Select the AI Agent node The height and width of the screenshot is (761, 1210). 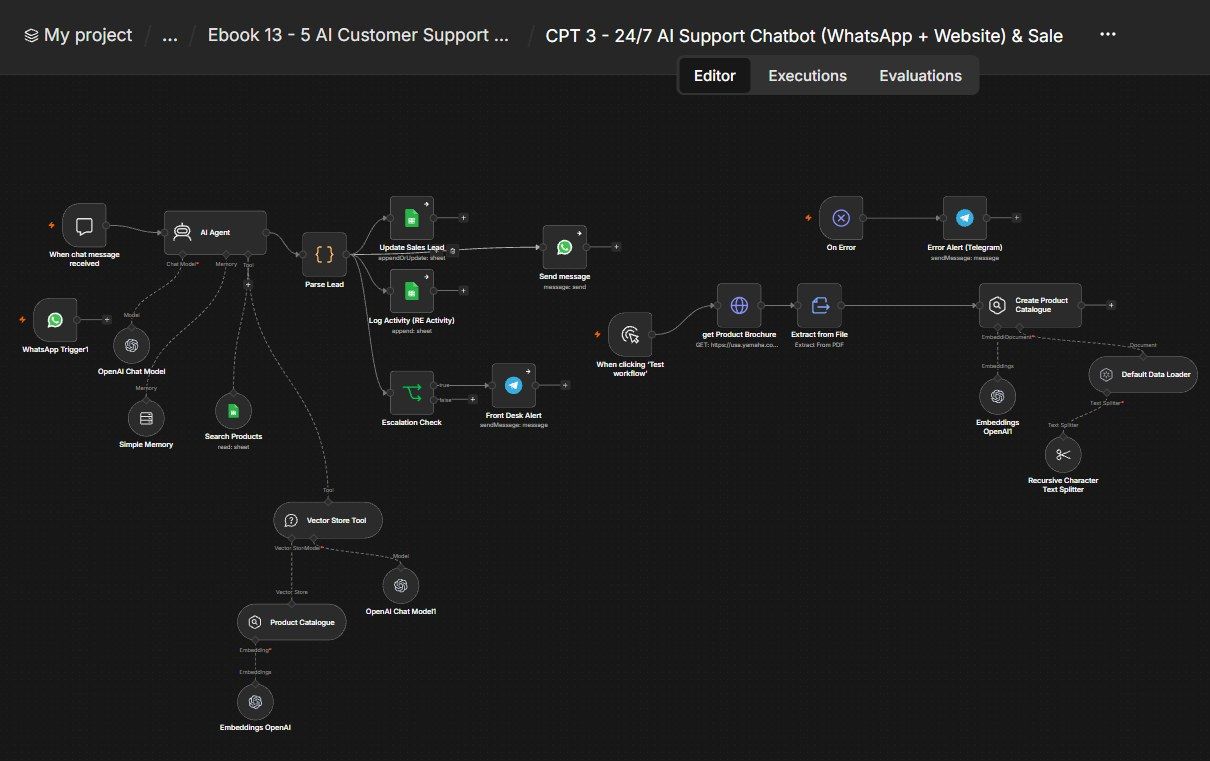pyautogui.click(x=215, y=232)
